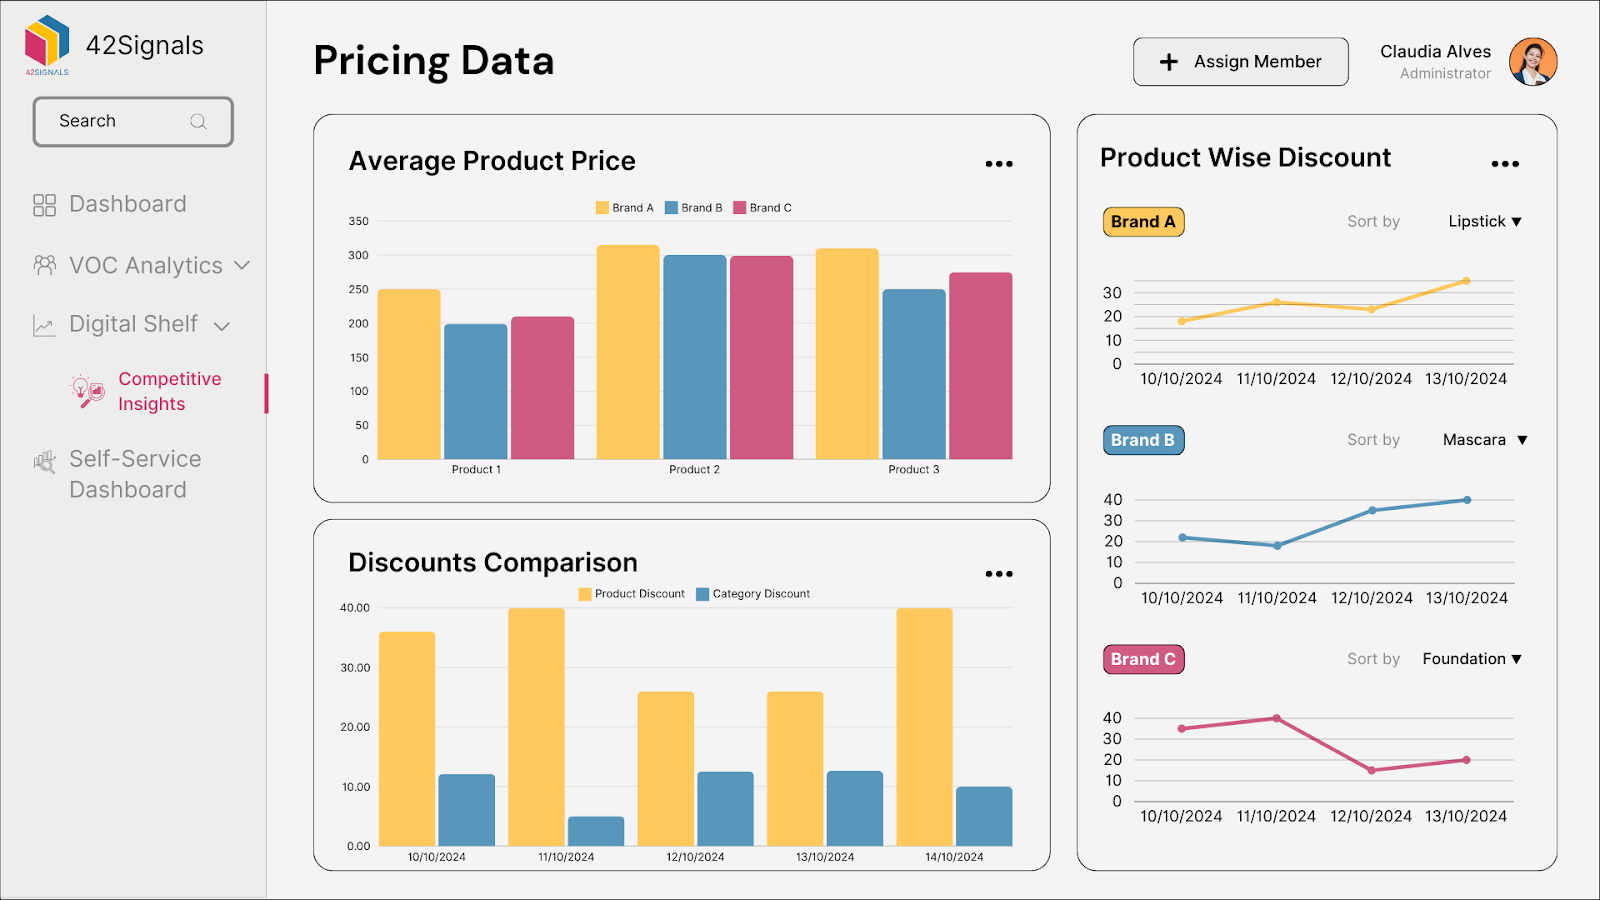
Task: Click the Dashboard grid icon
Action: tap(44, 205)
